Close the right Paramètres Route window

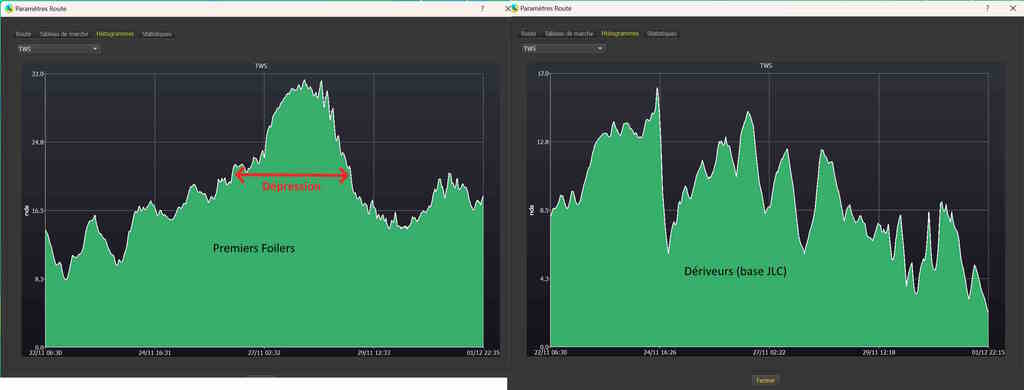click(x=1012, y=8)
